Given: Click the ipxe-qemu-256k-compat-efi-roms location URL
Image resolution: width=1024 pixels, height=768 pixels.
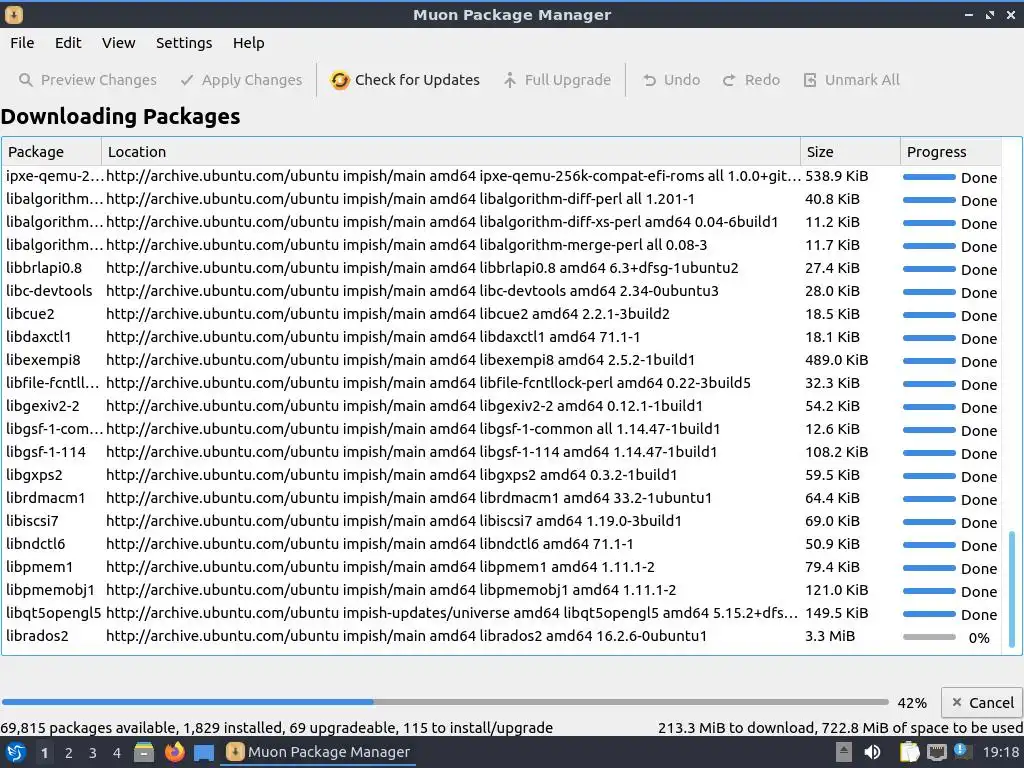Looking at the screenshot, I should [x=453, y=176].
